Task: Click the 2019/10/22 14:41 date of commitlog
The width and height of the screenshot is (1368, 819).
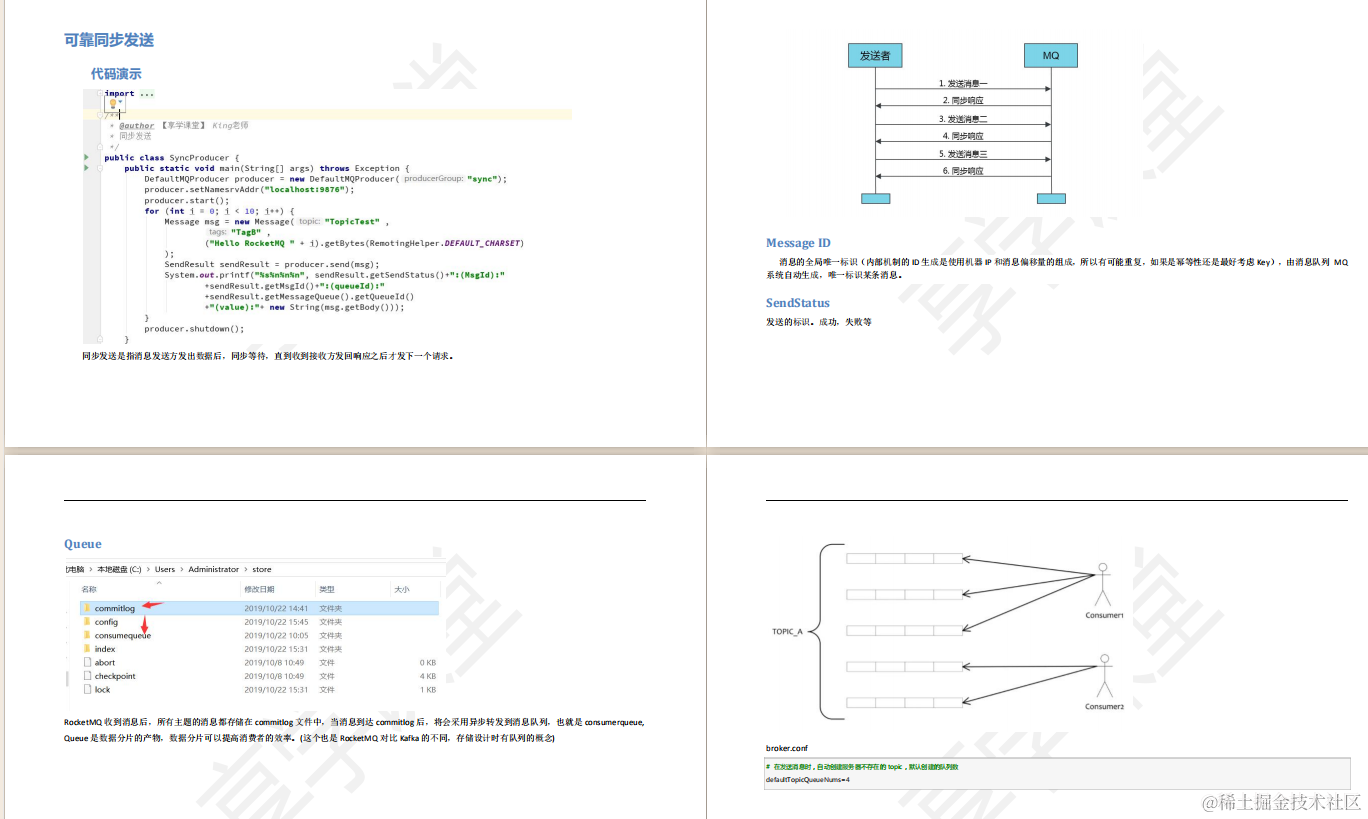Action: [276, 608]
